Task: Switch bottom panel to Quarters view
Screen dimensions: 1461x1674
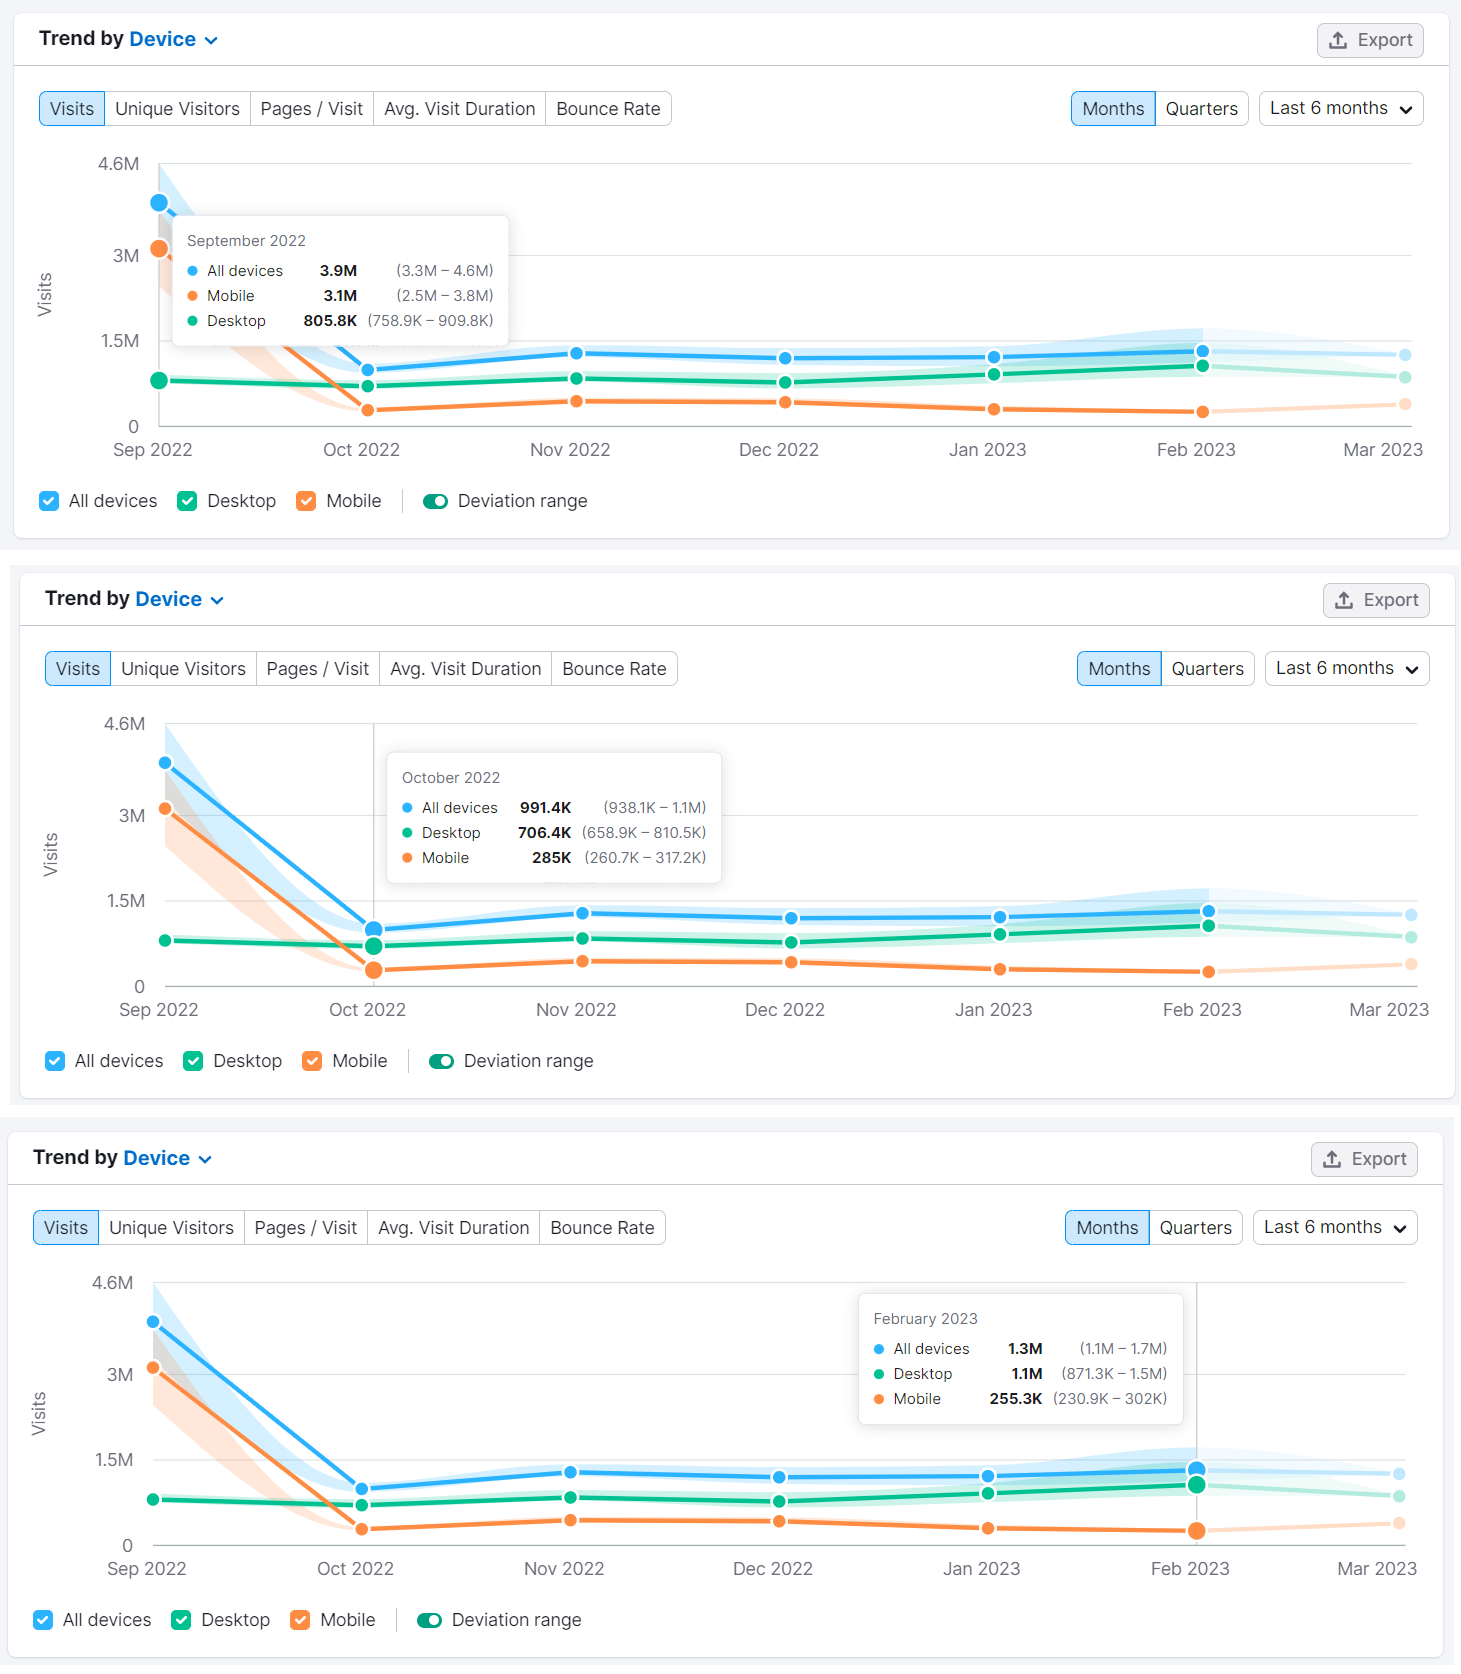Action: (1196, 1228)
